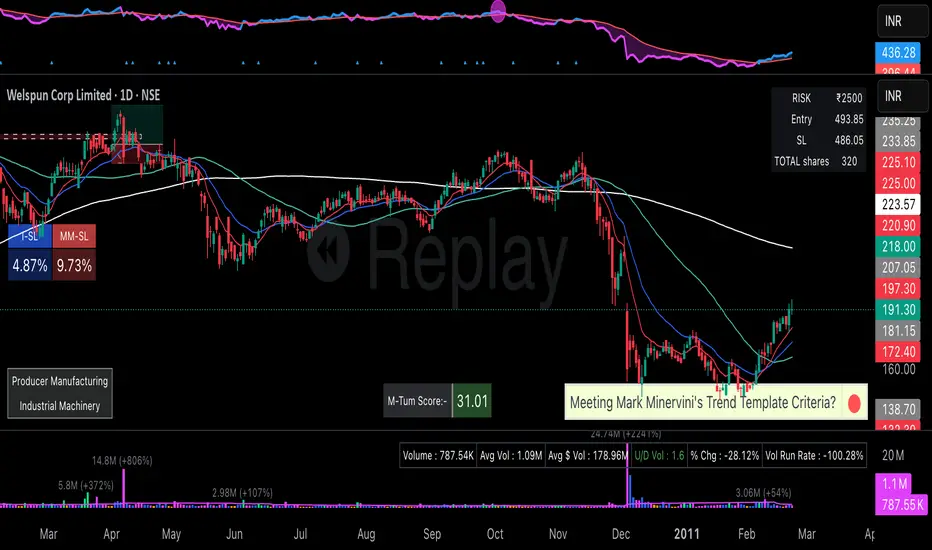Click the Avg Vol : 1.09M cell
Image resolution: width=932 pixels, height=550 pixels.
(511, 456)
